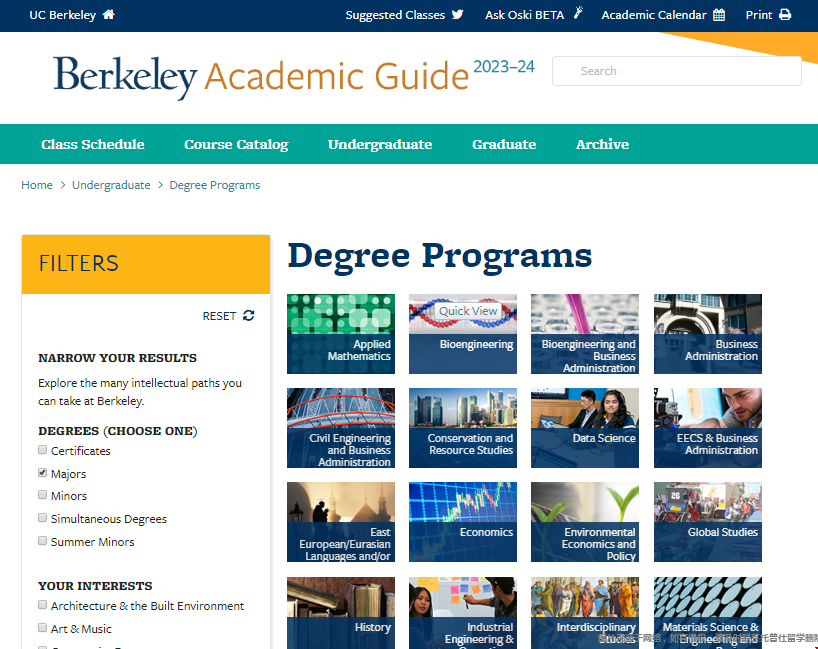The height and width of the screenshot is (649, 818).
Task: Tick the Simultaneous Degrees checkbox
Action: click(43, 518)
